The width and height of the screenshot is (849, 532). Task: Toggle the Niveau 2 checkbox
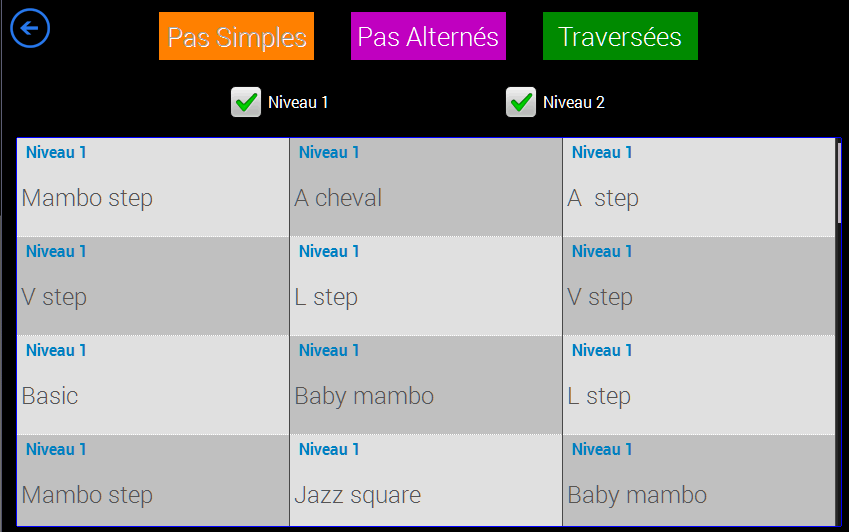coord(521,102)
